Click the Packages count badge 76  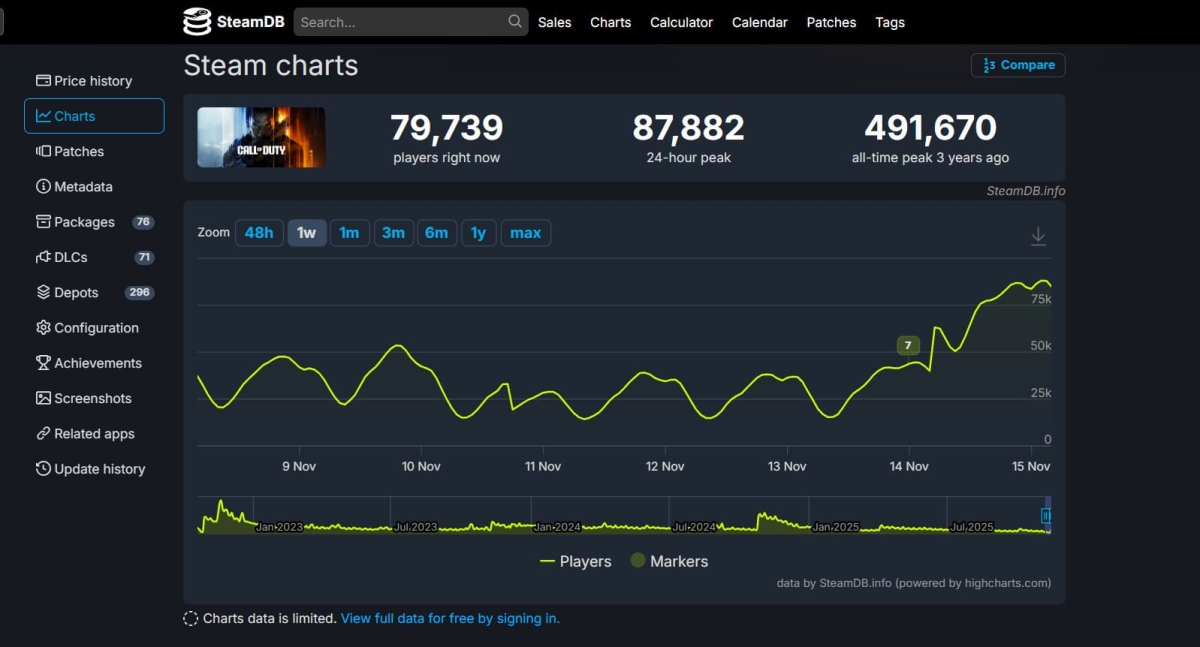143,222
